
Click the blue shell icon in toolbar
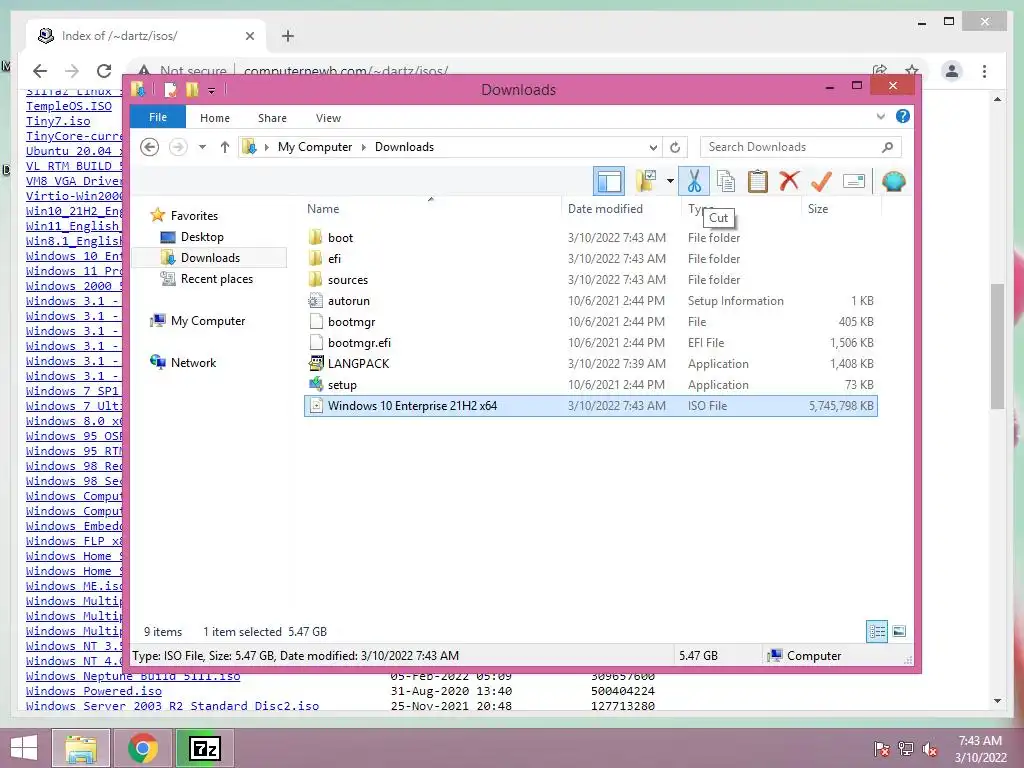point(893,181)
